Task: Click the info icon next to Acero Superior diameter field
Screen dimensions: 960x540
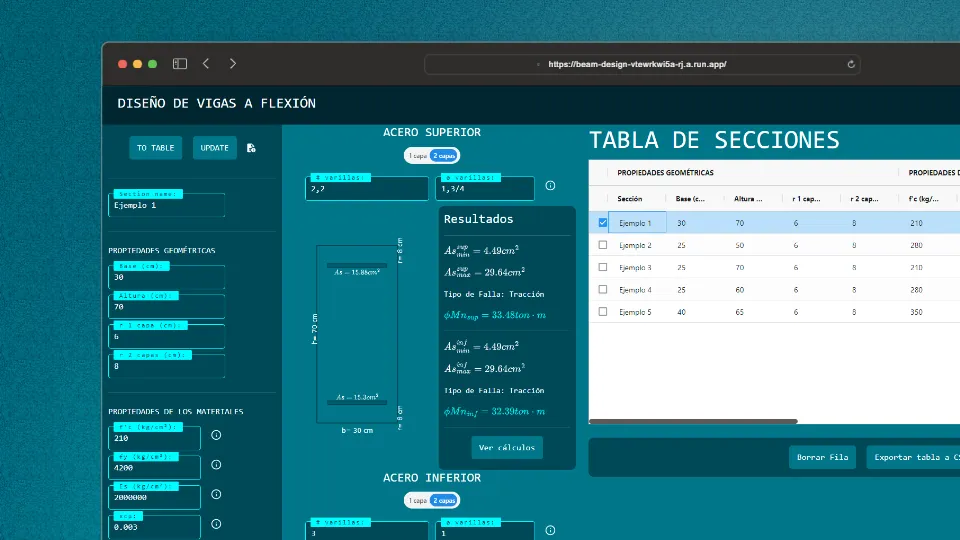Action: [550, 186]
